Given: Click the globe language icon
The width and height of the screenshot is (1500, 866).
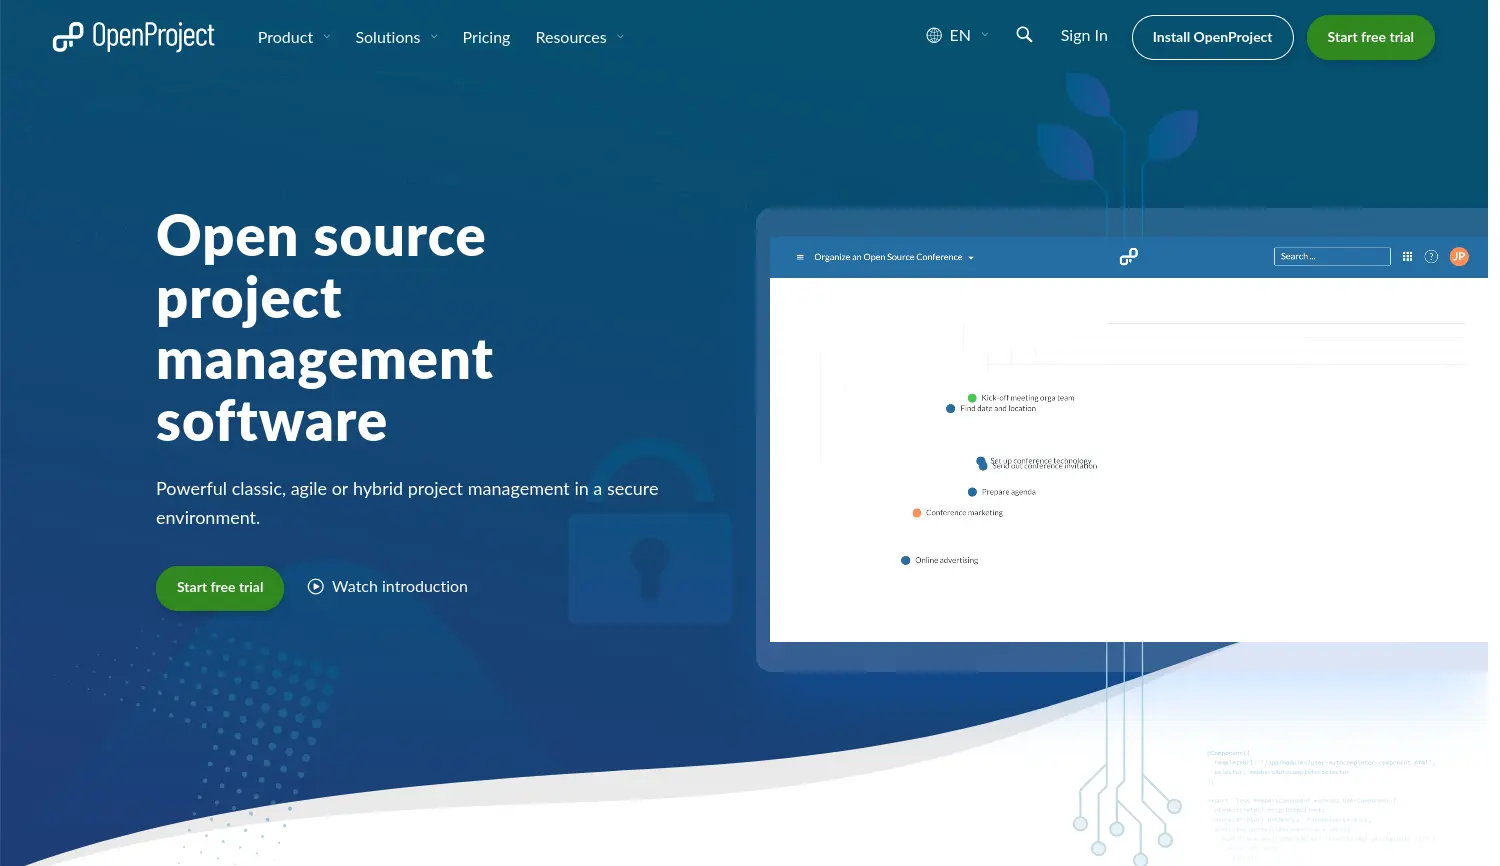Looking at the screenshot, I should pos(933,33).
